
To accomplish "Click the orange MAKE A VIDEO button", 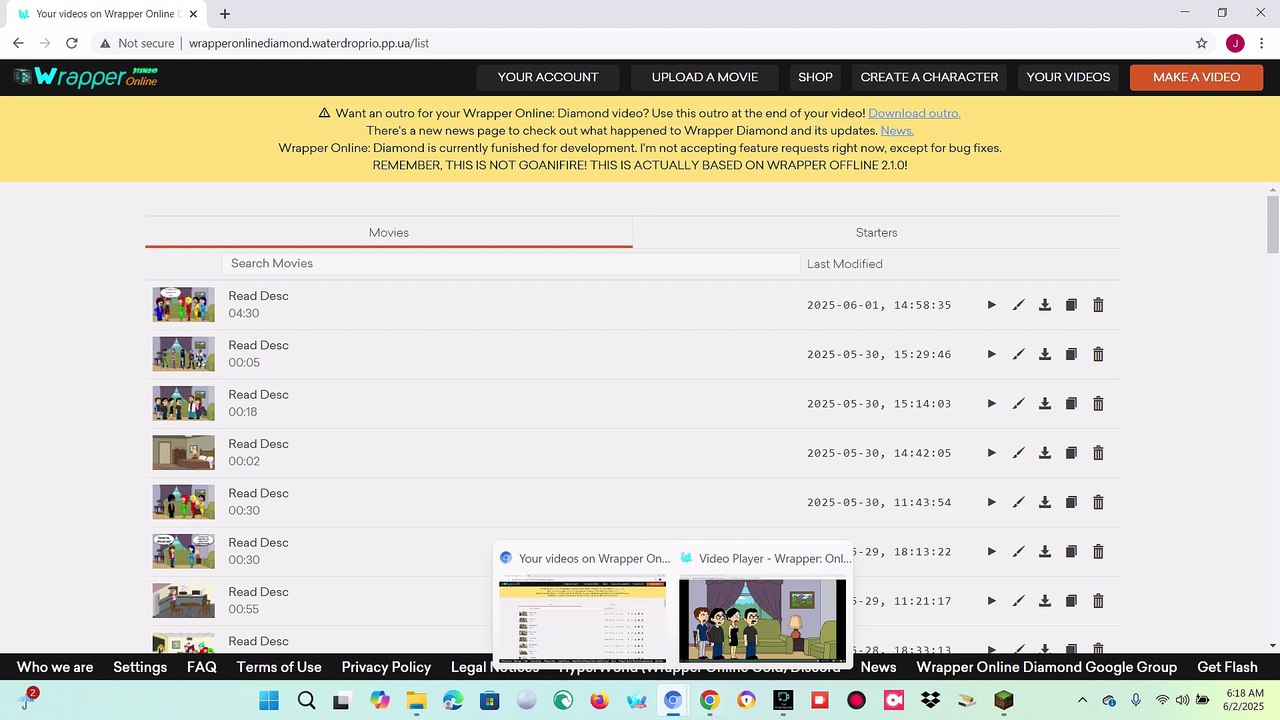I will [x=1196, y=77].
